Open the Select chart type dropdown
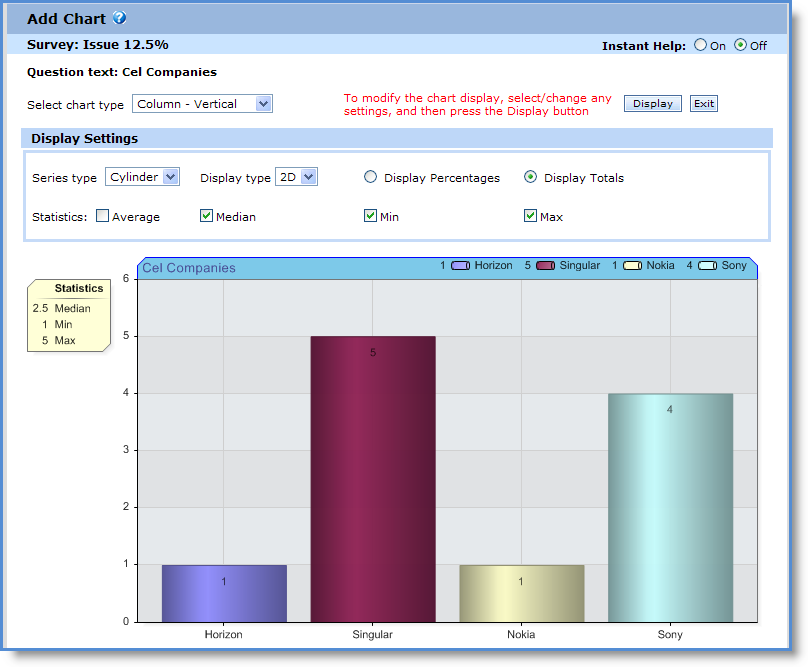808x667 pixels. [x=202, y=104]
